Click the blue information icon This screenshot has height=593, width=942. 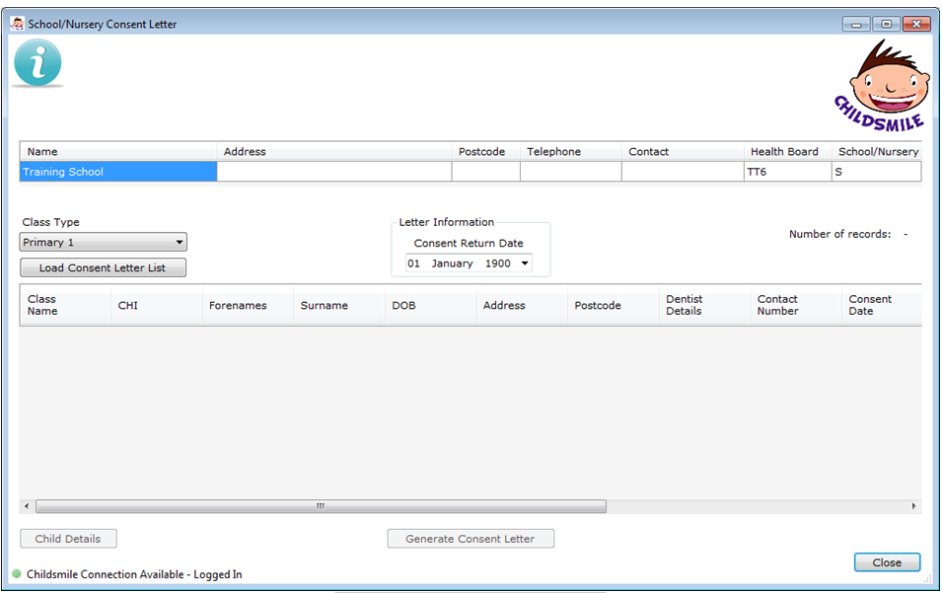point(38,64)
